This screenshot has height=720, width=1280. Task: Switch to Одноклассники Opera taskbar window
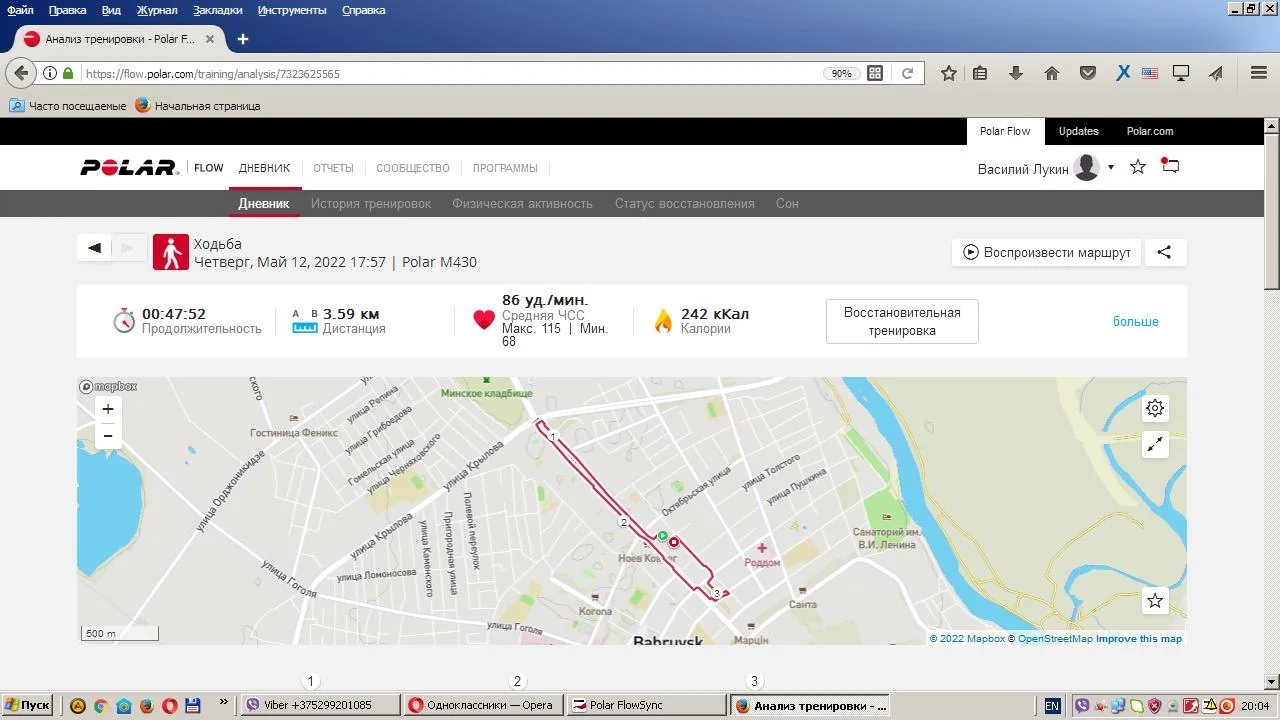tap(484, 705)
